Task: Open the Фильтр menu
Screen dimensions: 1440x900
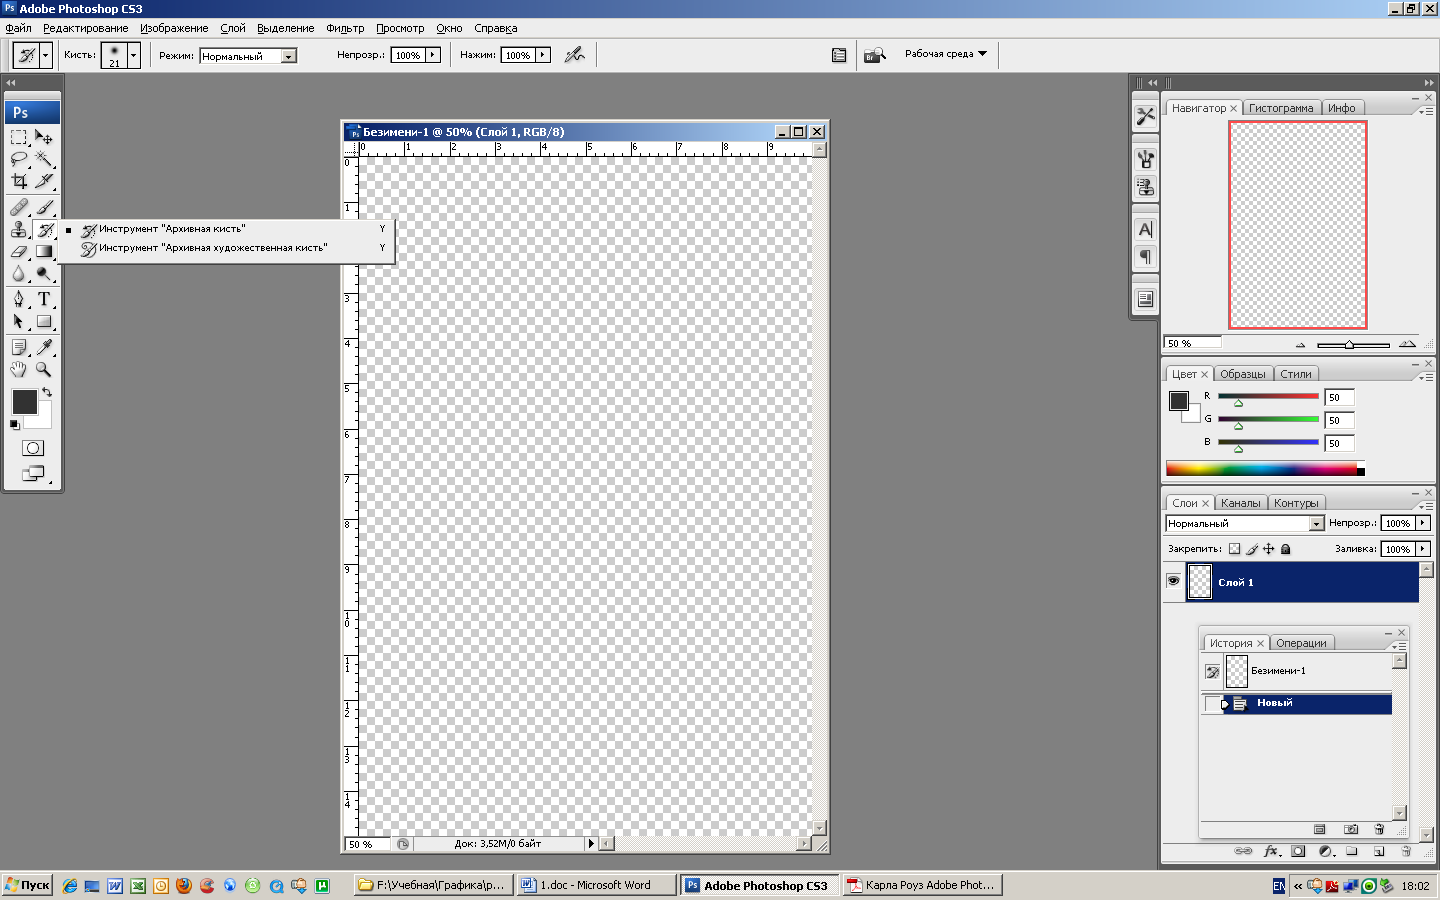Action: [x=345, y=28]
